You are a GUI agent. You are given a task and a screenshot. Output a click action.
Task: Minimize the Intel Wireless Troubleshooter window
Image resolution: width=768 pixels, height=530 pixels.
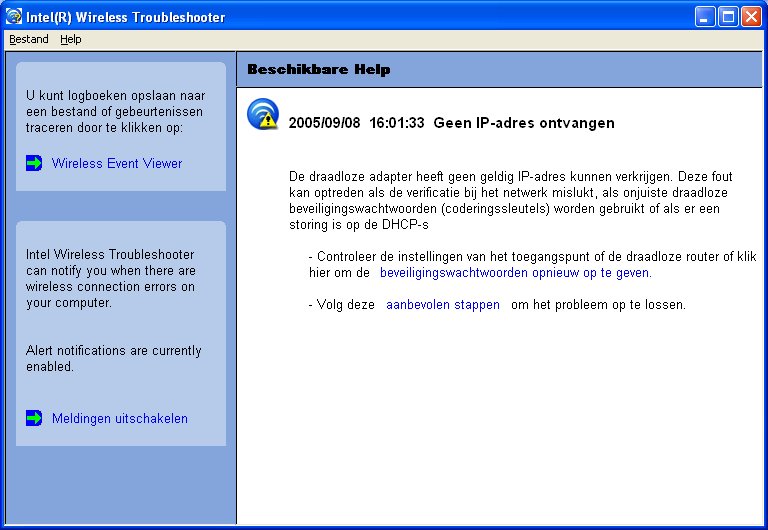click(705, 17)
